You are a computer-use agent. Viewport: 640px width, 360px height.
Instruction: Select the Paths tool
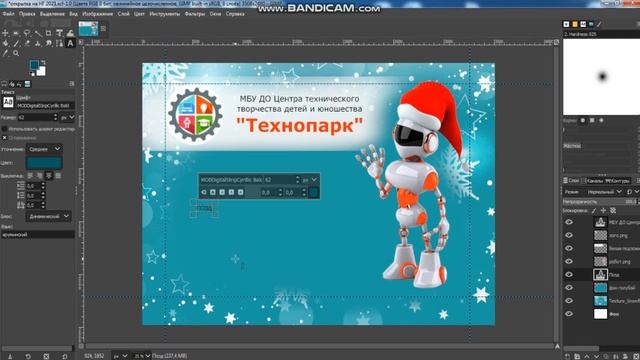pyautogui.click(x=59, y=43)
